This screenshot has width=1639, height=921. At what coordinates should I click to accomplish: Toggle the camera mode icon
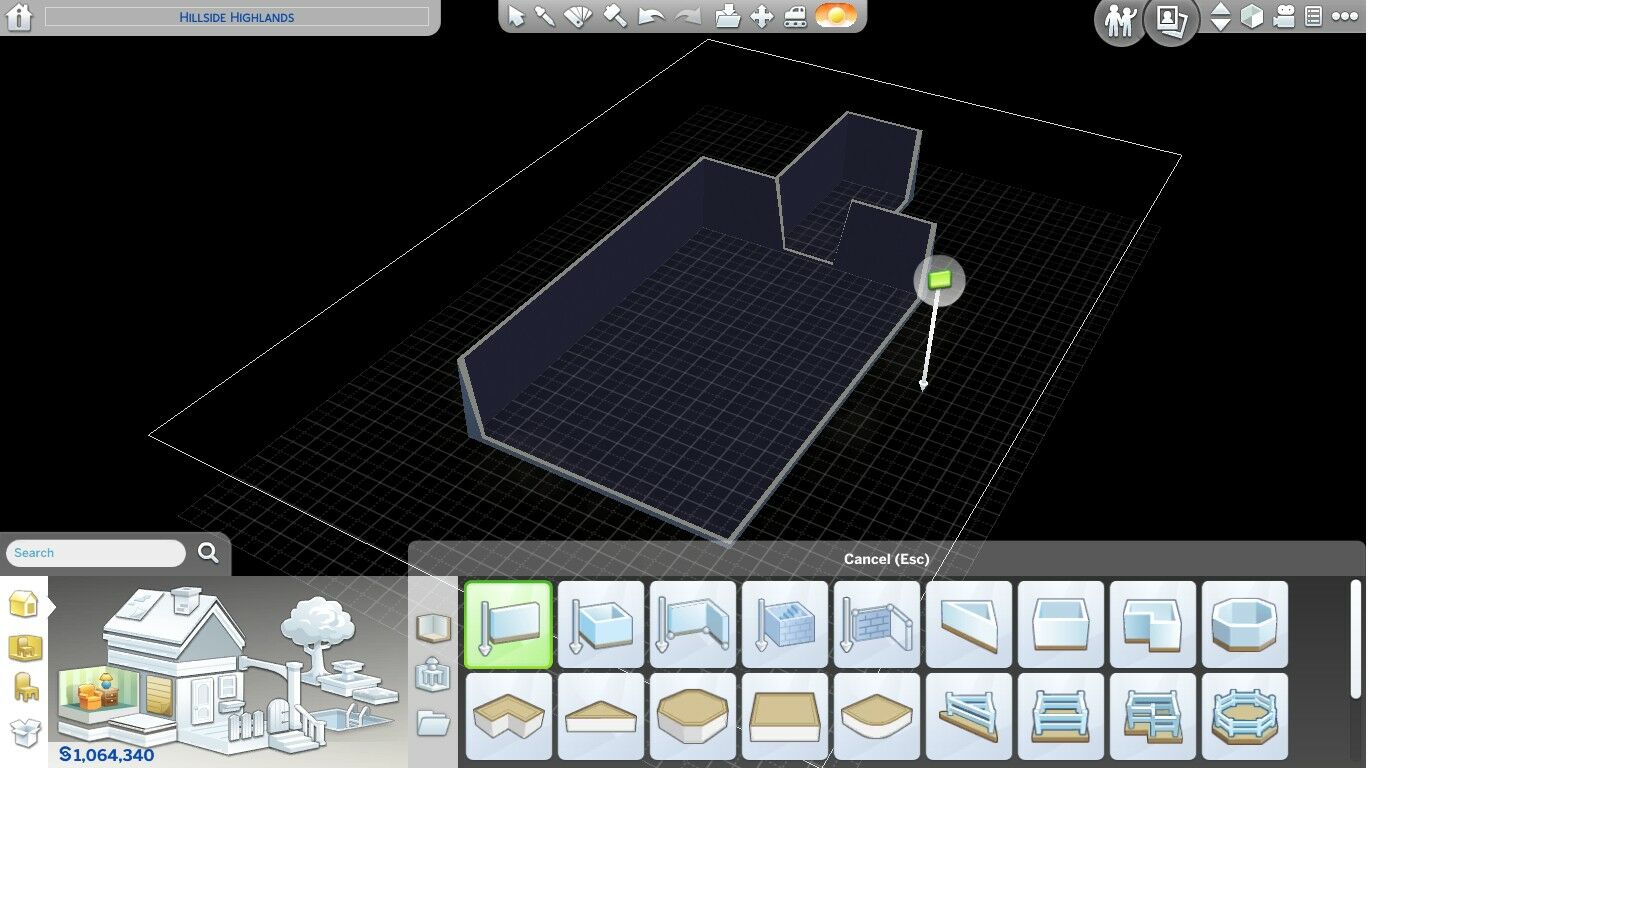point(1285,16)
